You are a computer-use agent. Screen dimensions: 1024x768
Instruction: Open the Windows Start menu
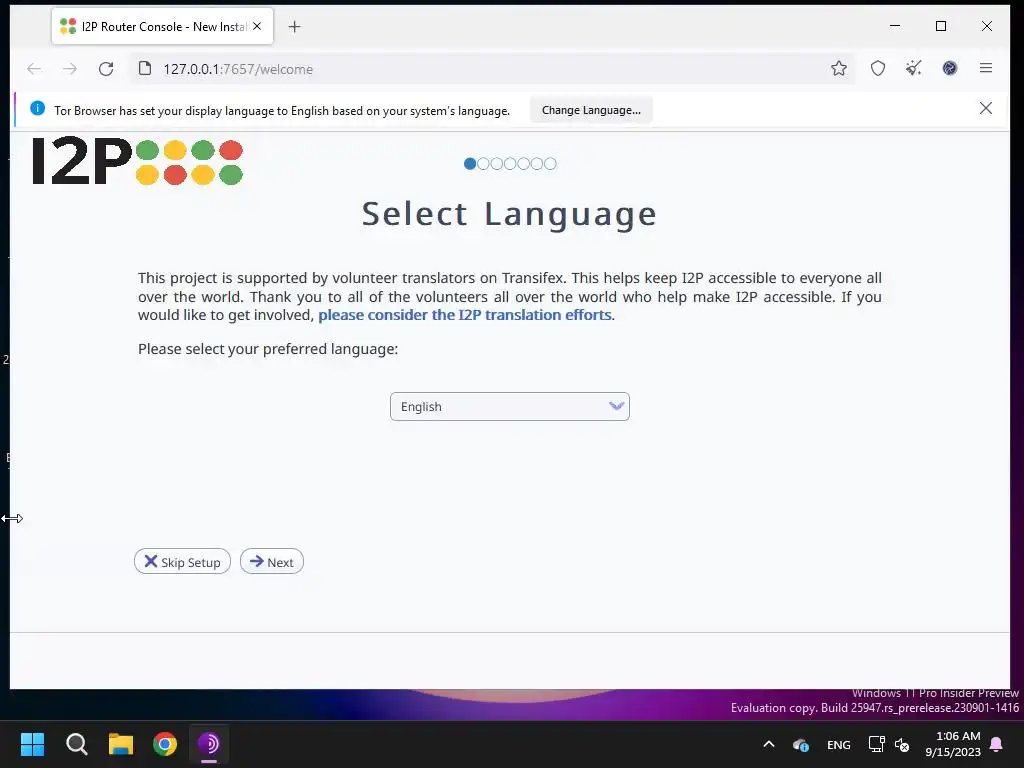(32, 744)
